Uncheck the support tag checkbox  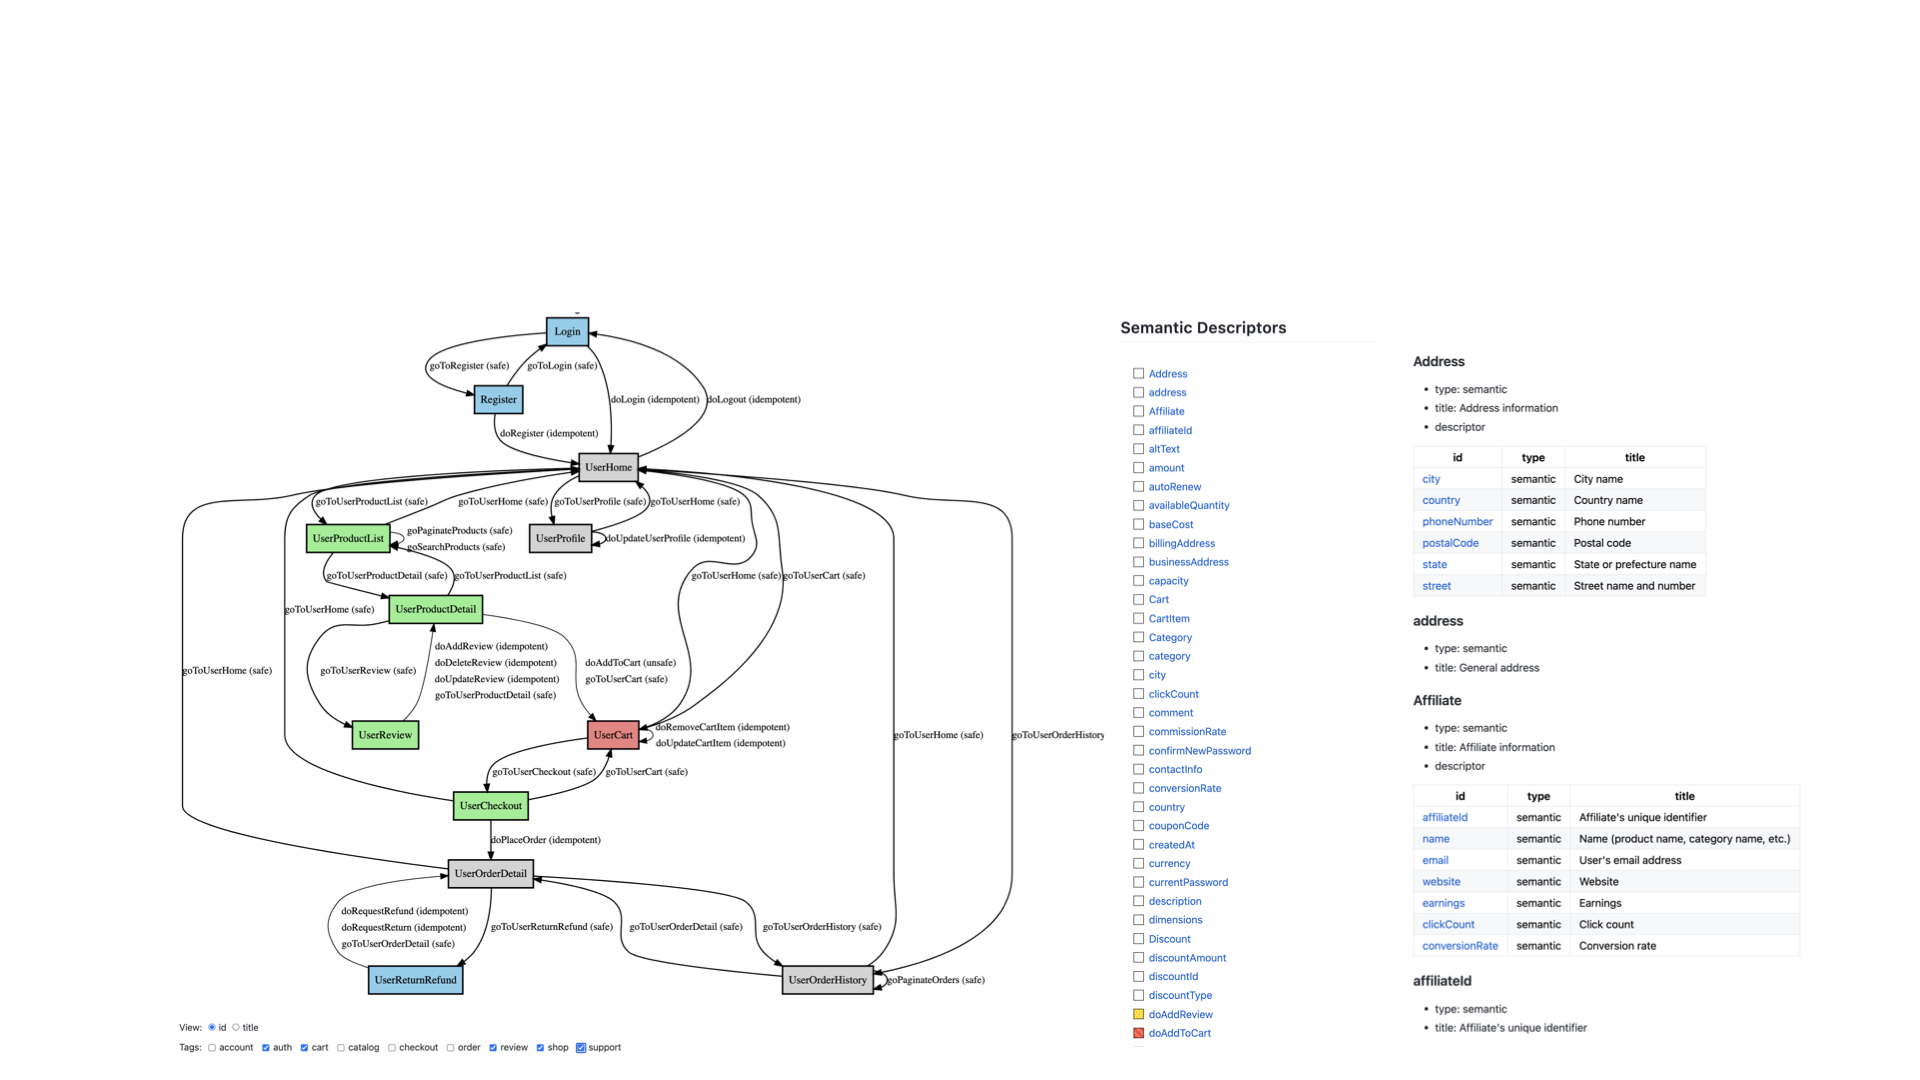pos(581,1048)
